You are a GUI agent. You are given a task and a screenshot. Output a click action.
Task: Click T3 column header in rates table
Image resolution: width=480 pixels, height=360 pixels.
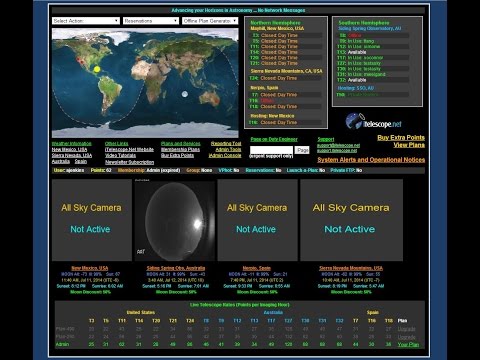(91, 321)
